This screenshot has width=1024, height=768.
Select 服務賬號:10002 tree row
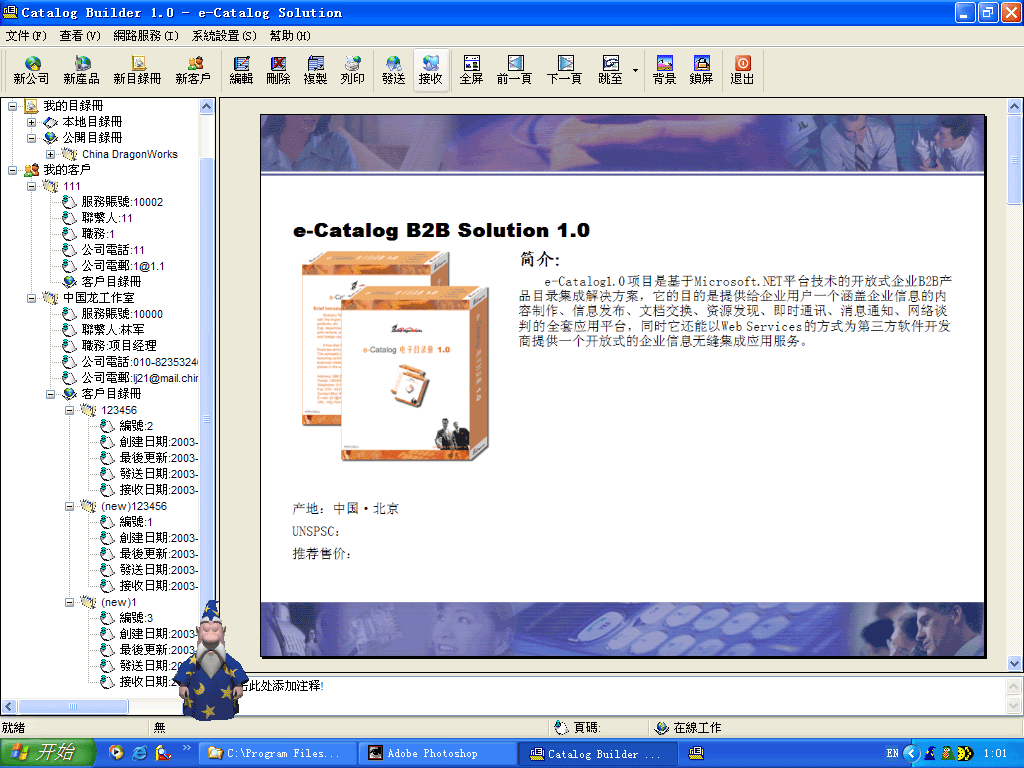(121, 202)
